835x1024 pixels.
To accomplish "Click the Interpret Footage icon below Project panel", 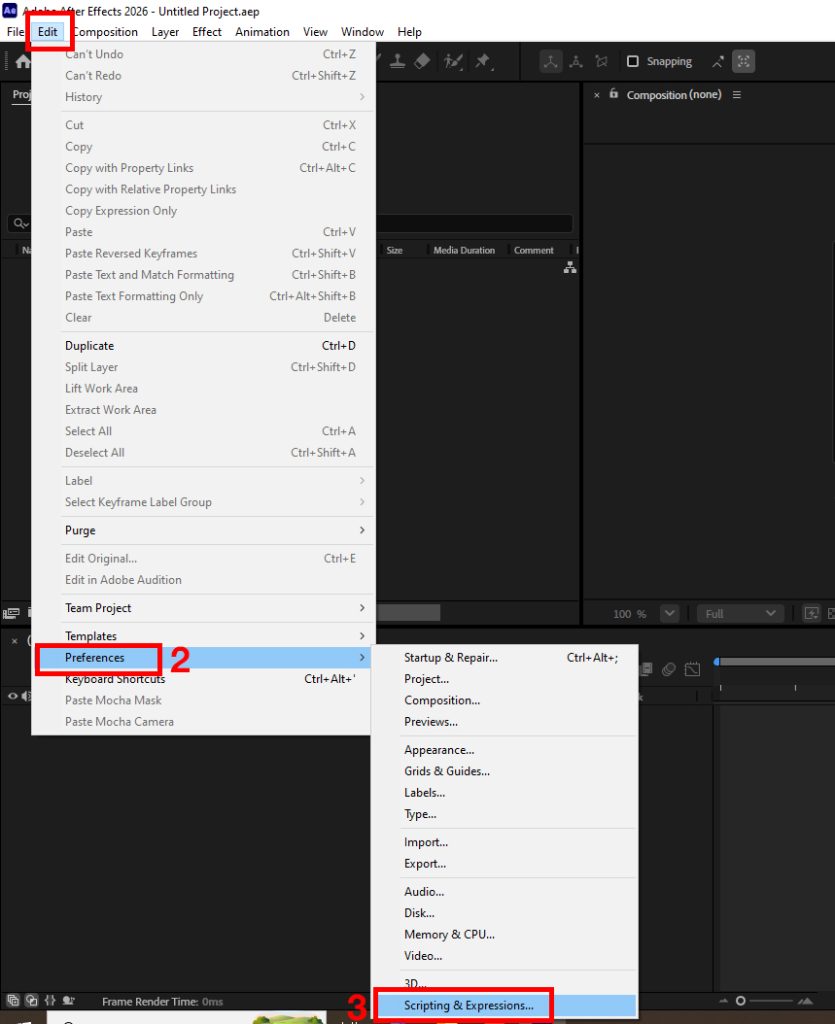I will (11, 613).
